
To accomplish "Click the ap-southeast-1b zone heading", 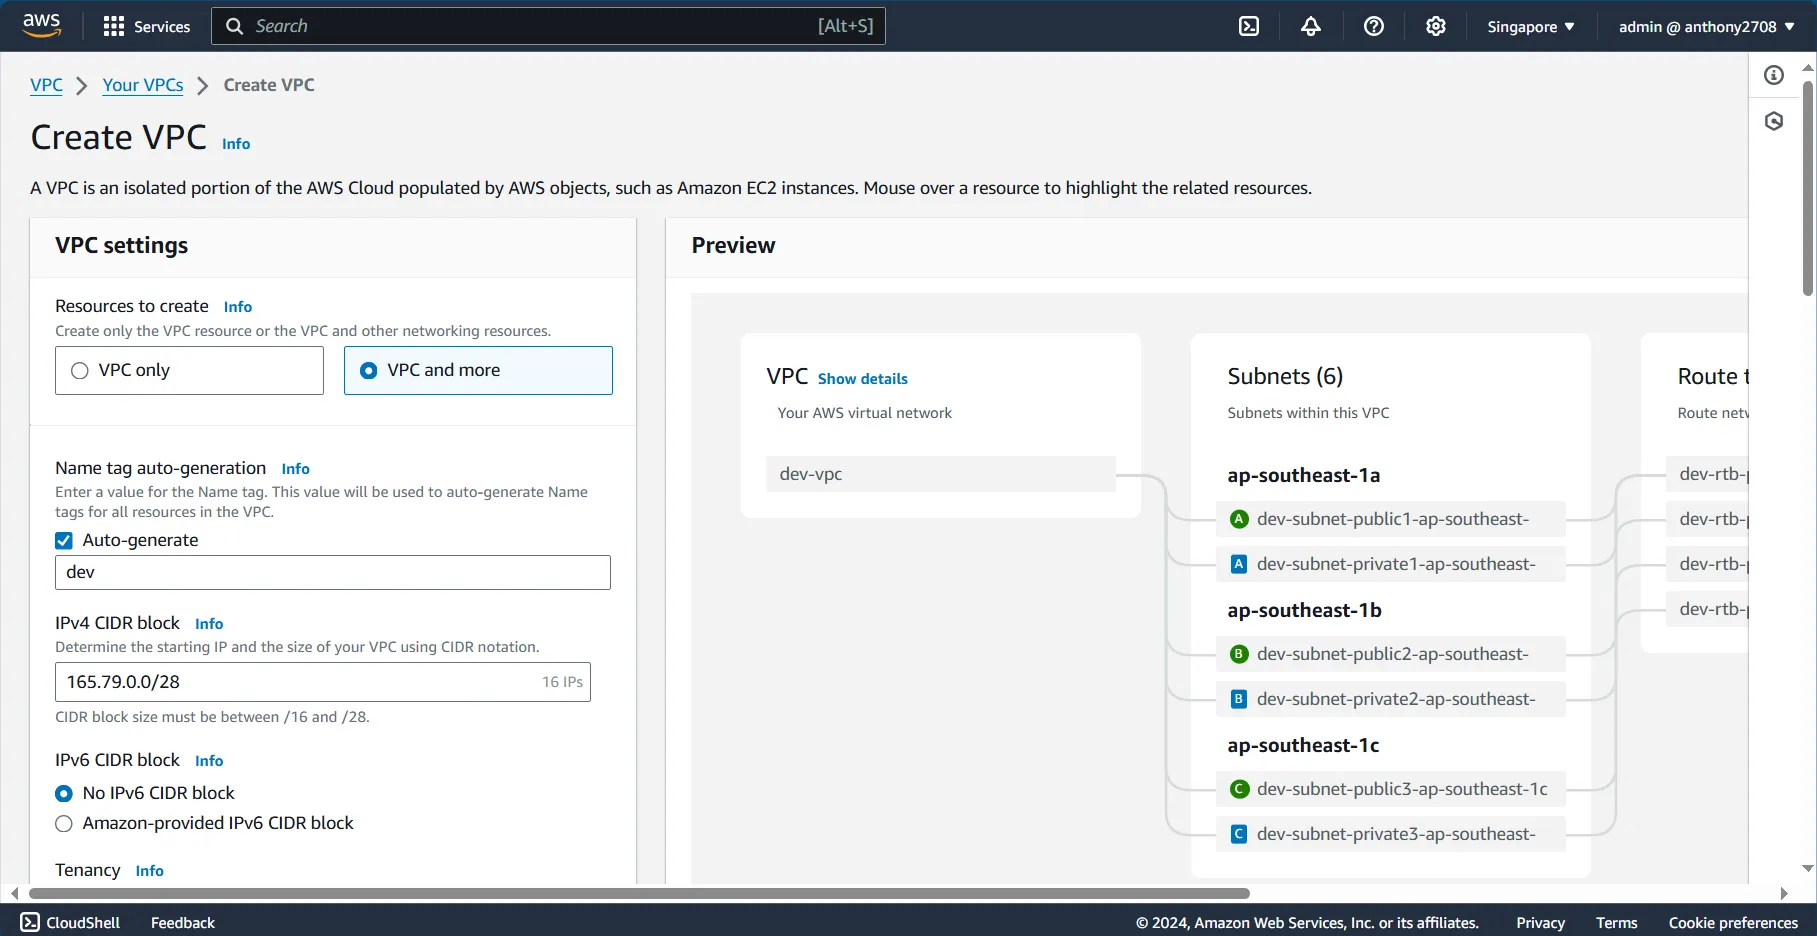I will [x=1304, y=611].
